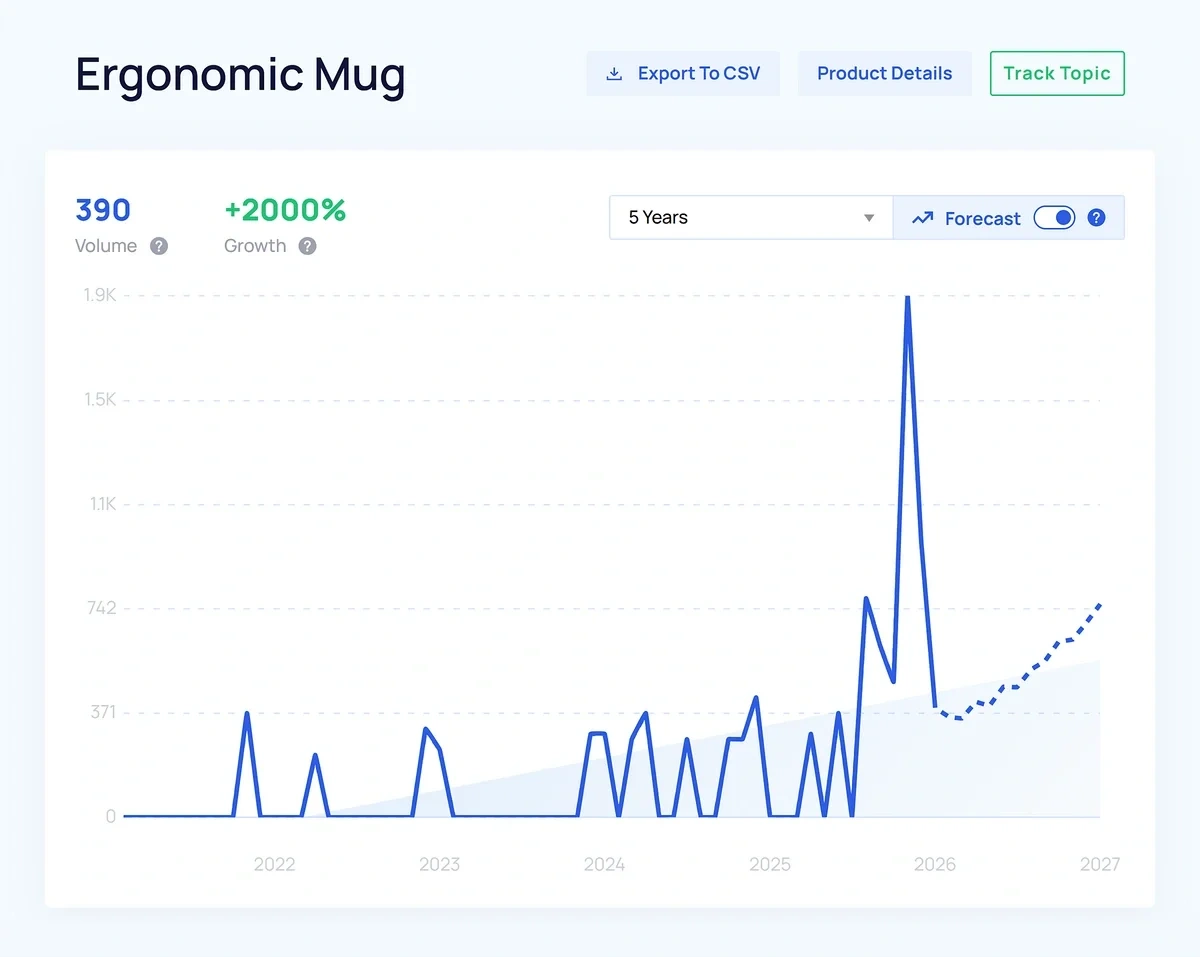Open Product Details
The height and width of the screenshot is (957, 1200).
(x=884, y=74)
